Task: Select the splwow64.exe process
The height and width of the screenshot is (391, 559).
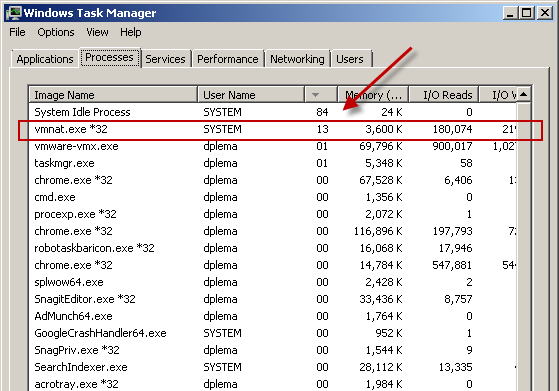Action: click(273, 282)
